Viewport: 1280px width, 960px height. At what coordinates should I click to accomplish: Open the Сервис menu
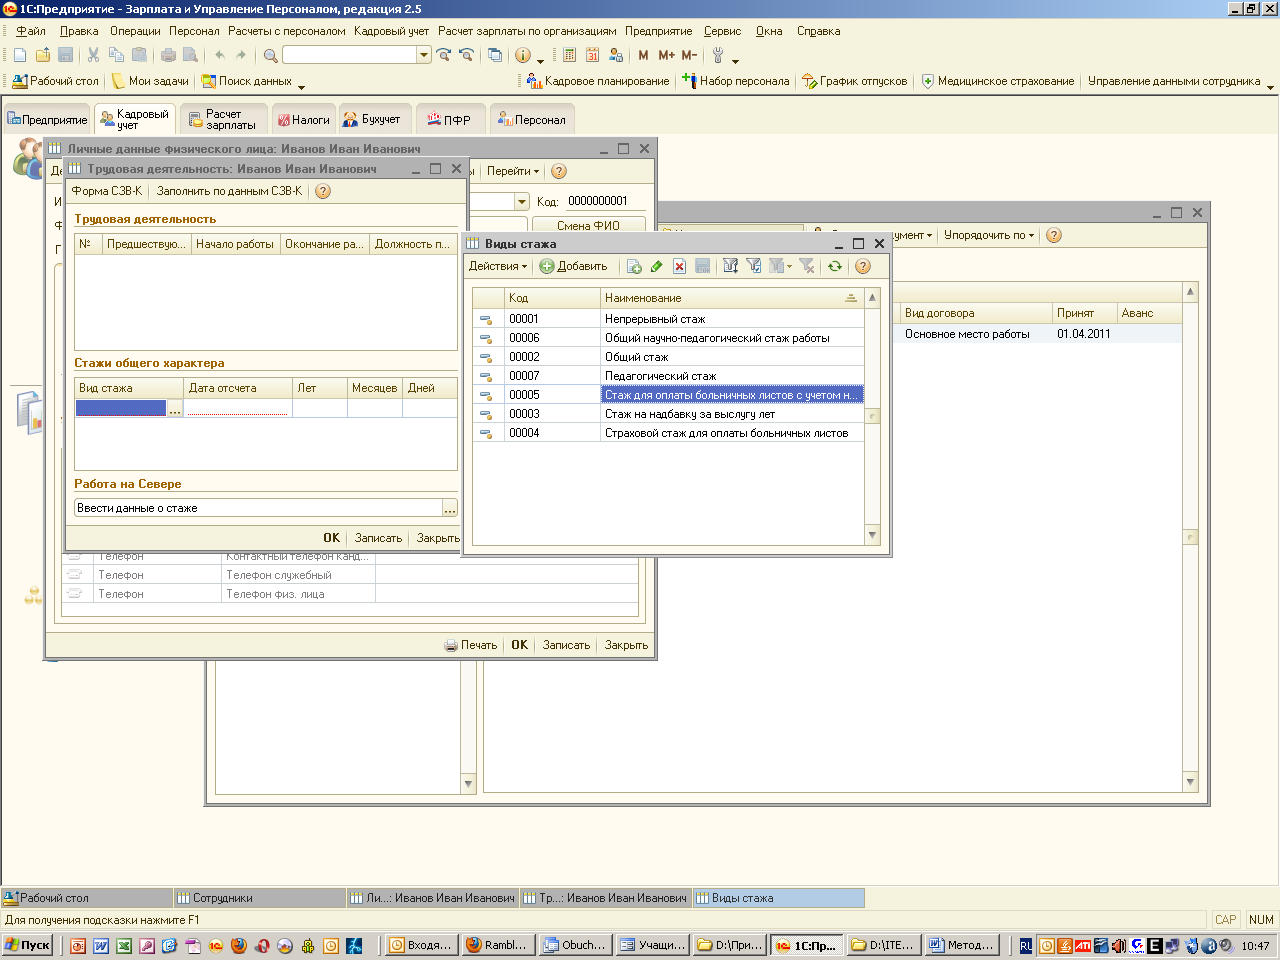point(722,31)
